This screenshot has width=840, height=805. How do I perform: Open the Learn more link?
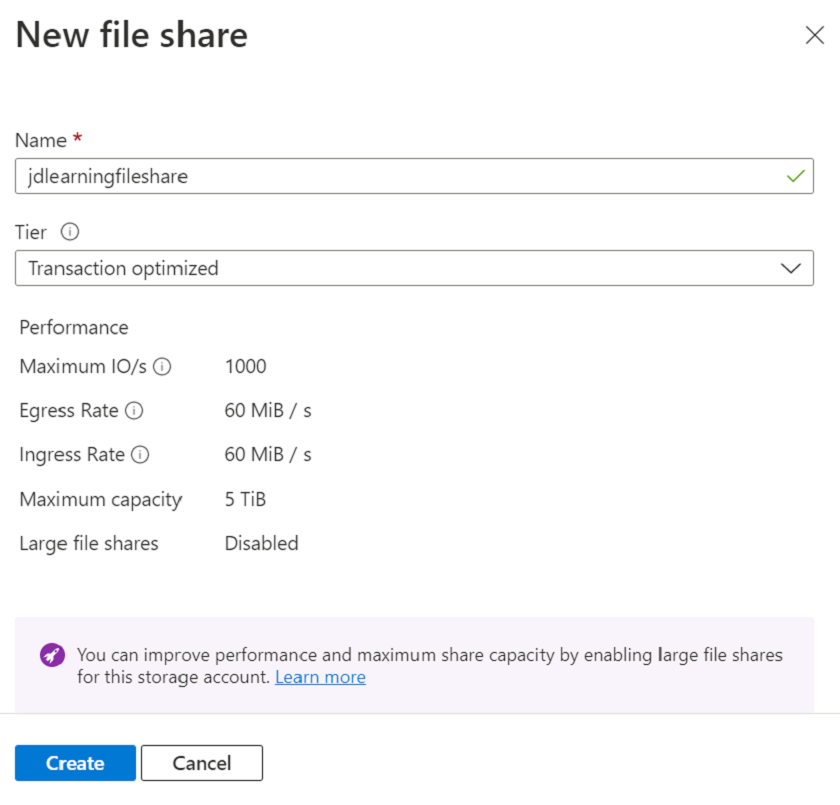(x=320, y=677)
